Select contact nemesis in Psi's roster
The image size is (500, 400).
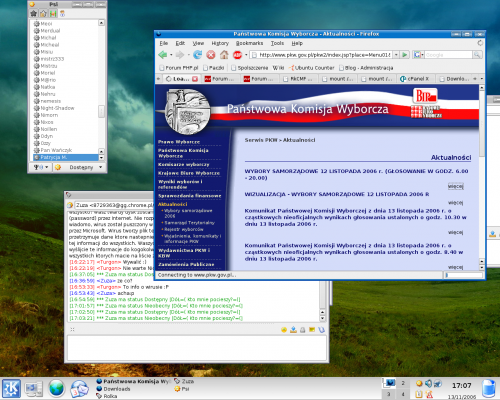pyautogui.click(x=51, y=101)
